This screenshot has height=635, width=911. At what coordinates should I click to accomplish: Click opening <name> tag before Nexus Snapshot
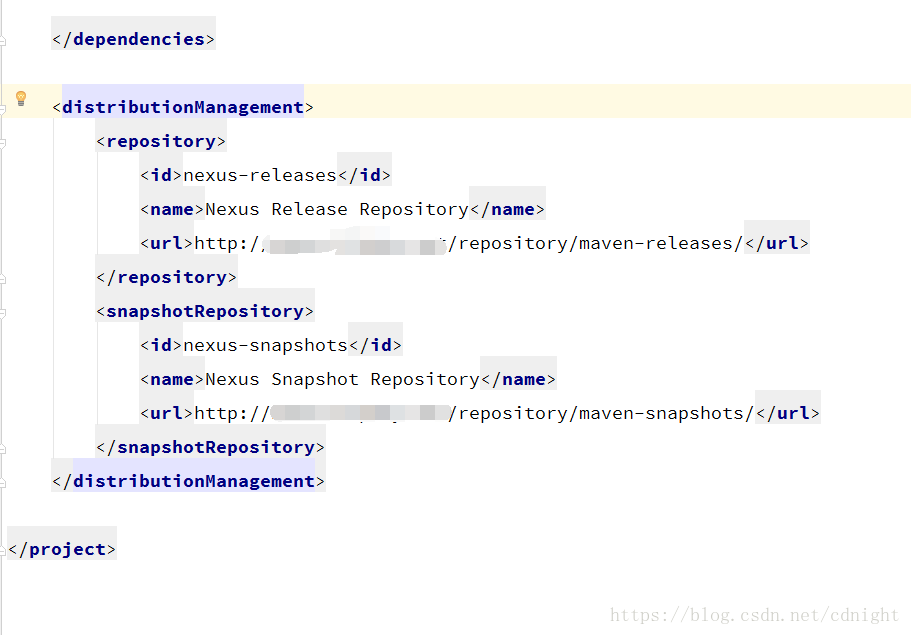point(172,379)
